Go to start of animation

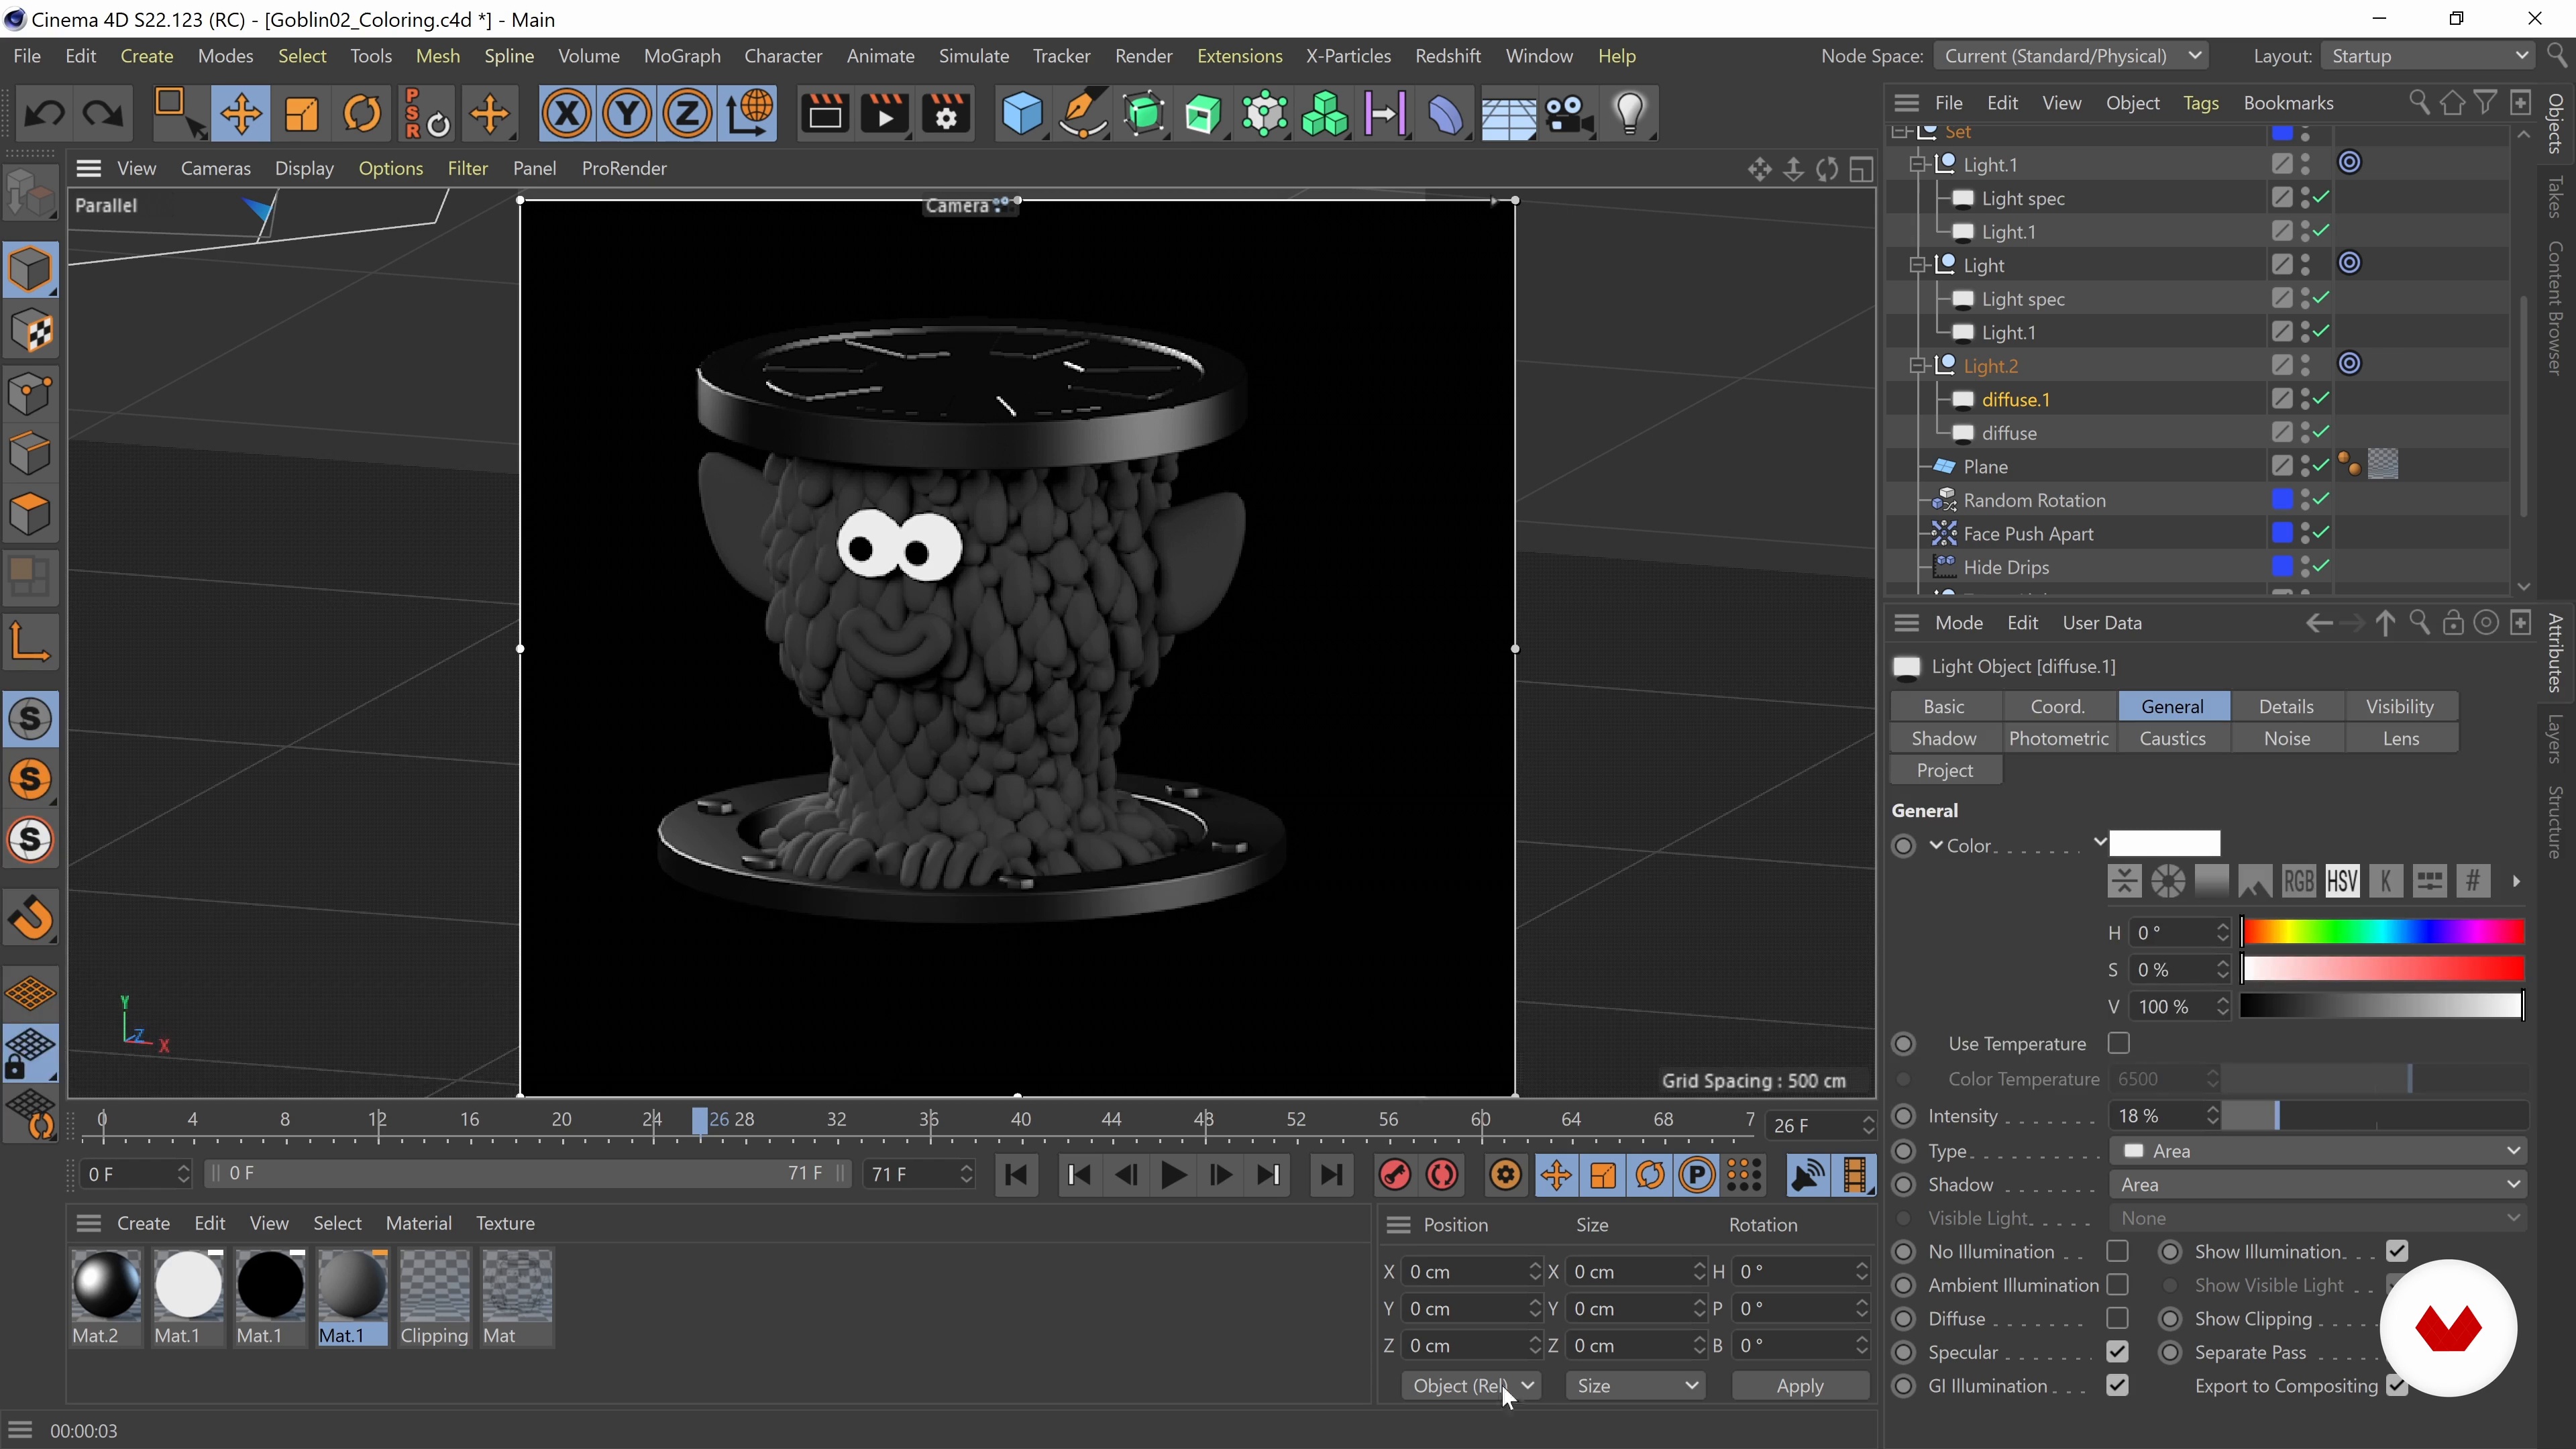1017,1175
